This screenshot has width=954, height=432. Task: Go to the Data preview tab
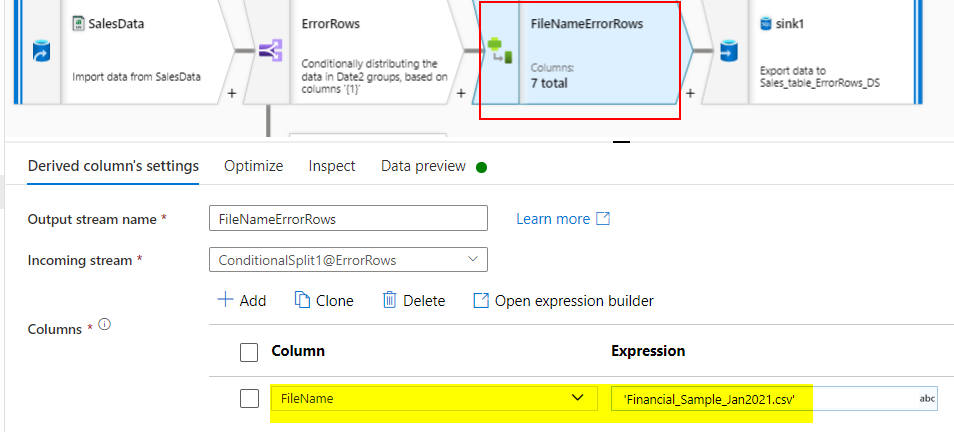coord(423,166)
